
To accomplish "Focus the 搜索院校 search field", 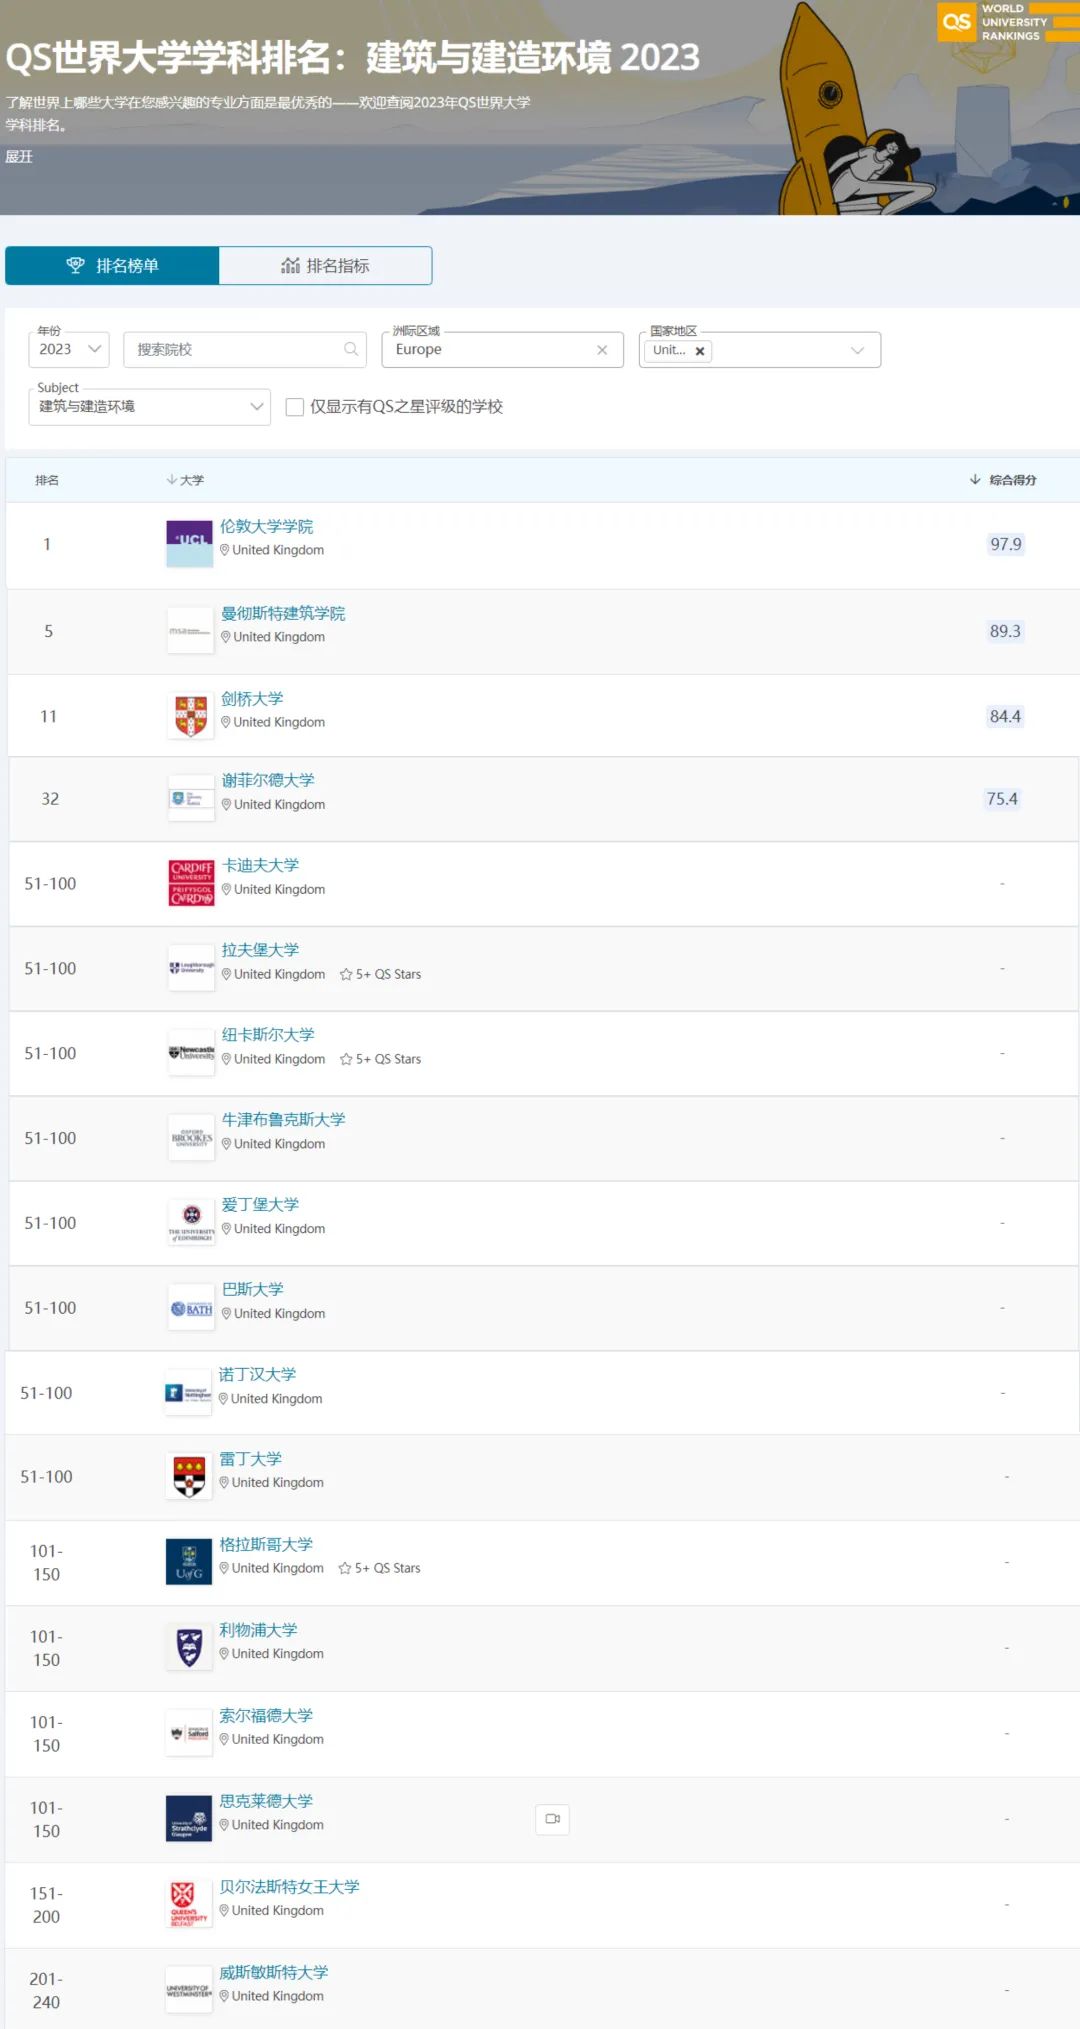I will tap(245, 349).
